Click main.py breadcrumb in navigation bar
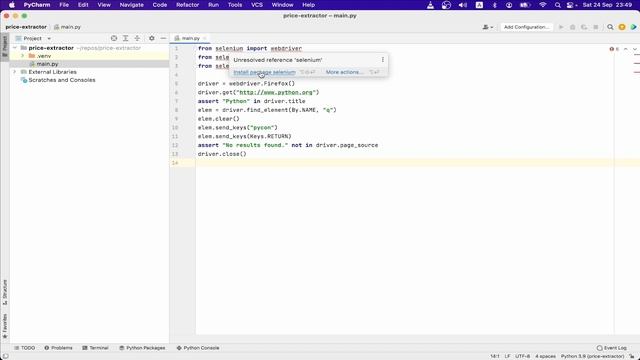The image size is (640, 360). [67, 27]
